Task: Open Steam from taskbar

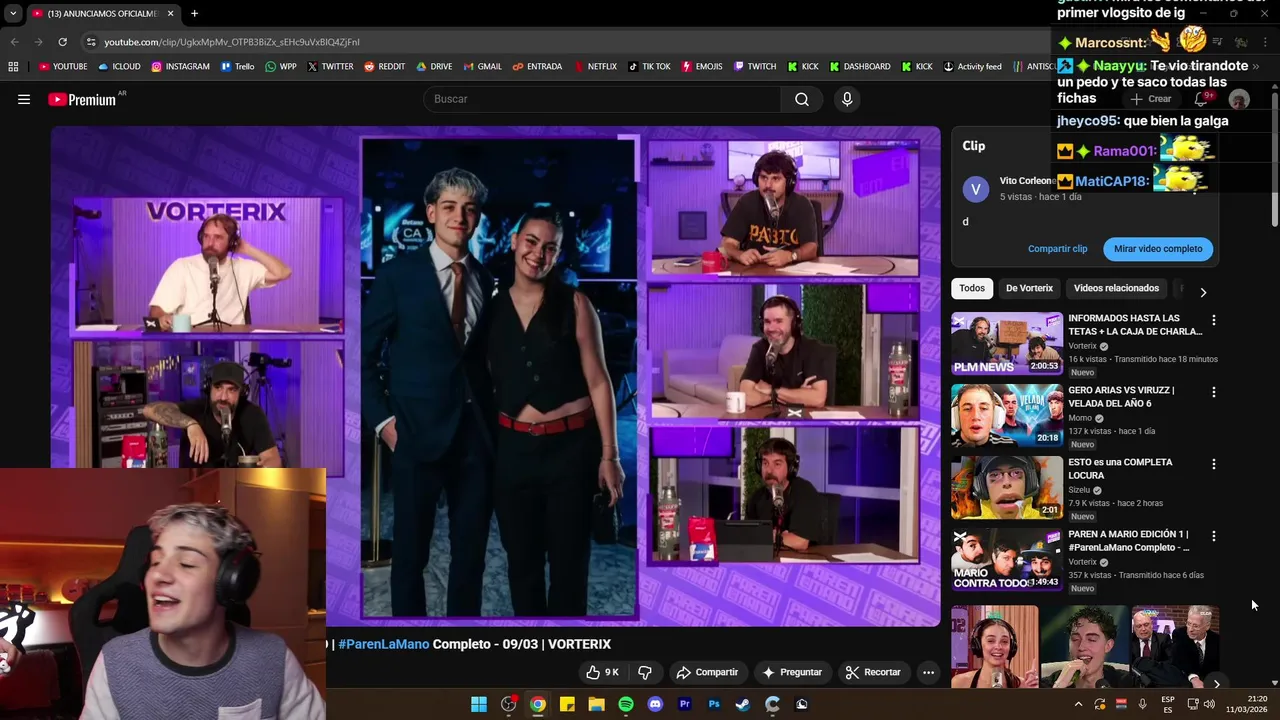Action: [x=743, y=704]
